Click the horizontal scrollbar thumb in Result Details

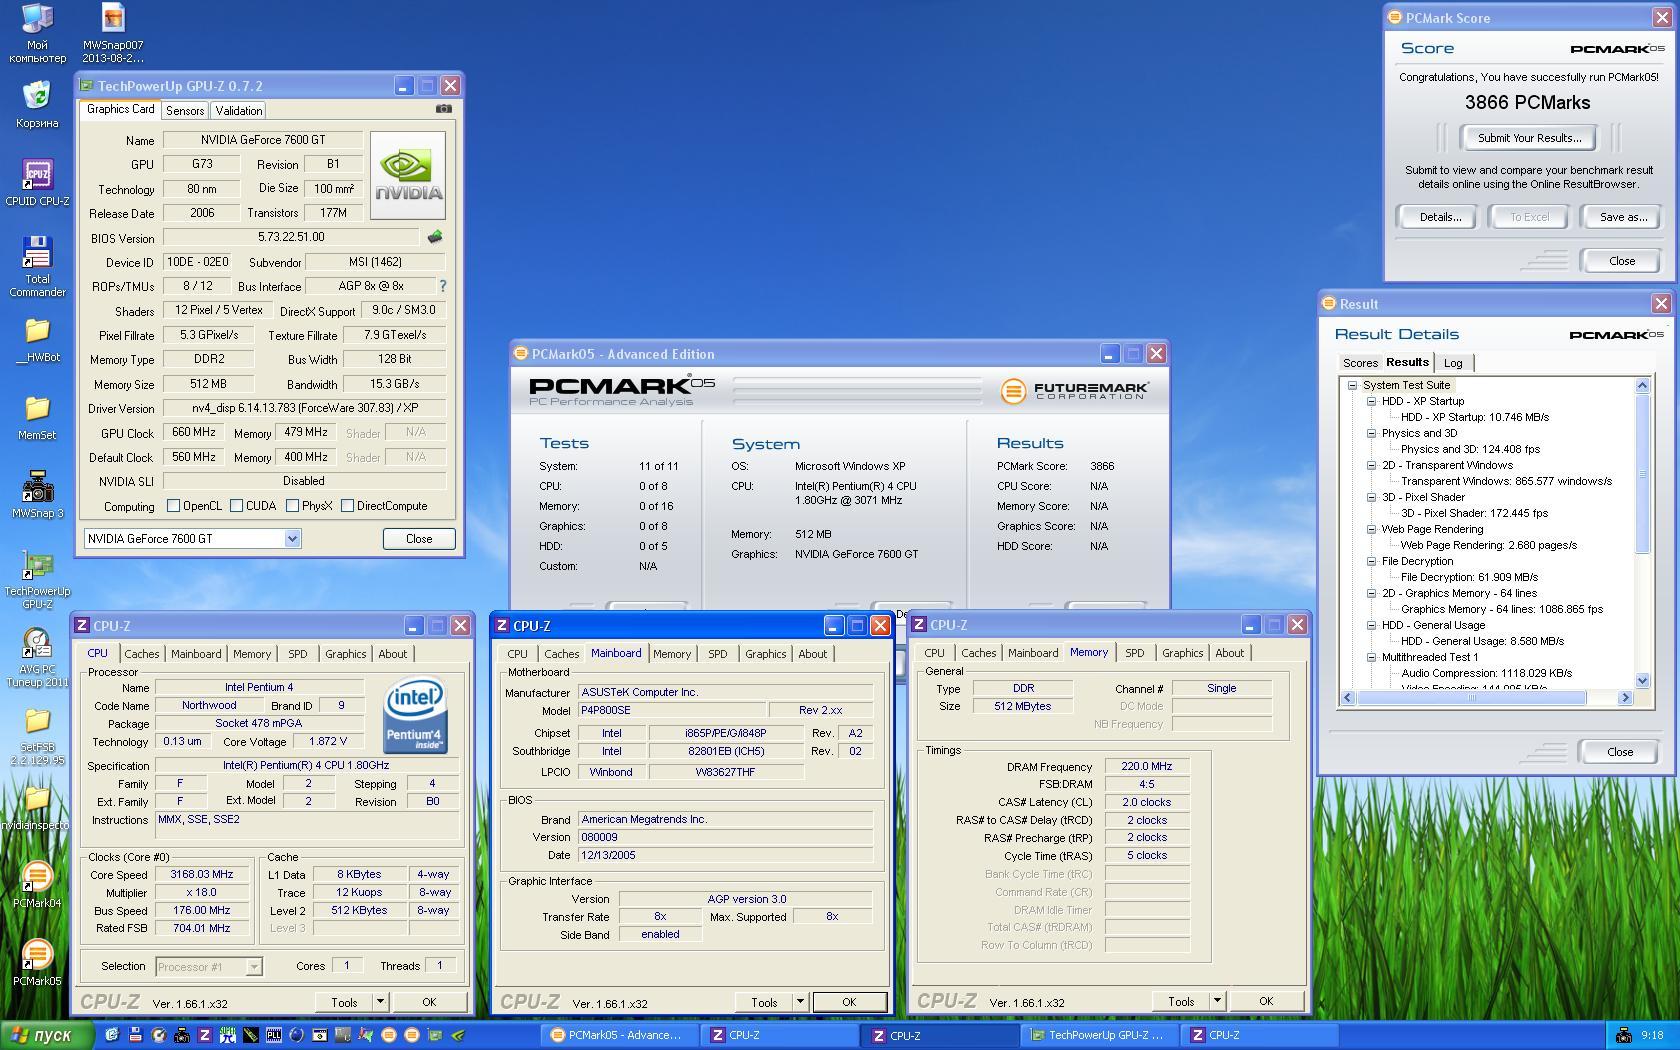[x=1472, y=698]
